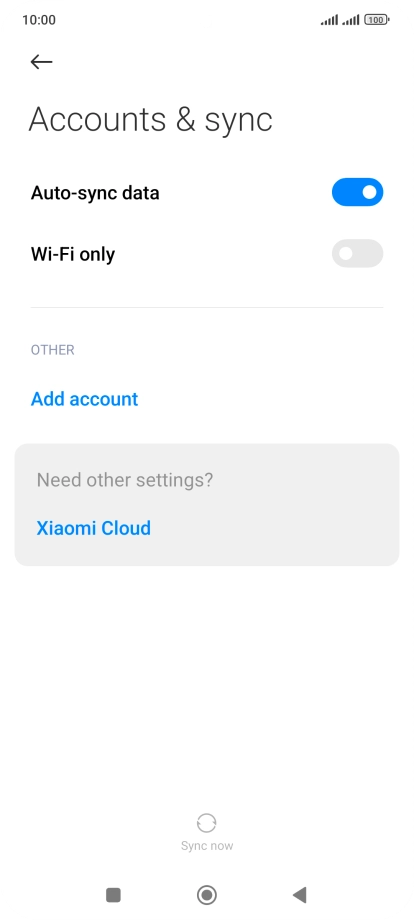Disable the Auto-sync data switch
Image resolution: width=414 pixels, height=920 pixels.
357,192
